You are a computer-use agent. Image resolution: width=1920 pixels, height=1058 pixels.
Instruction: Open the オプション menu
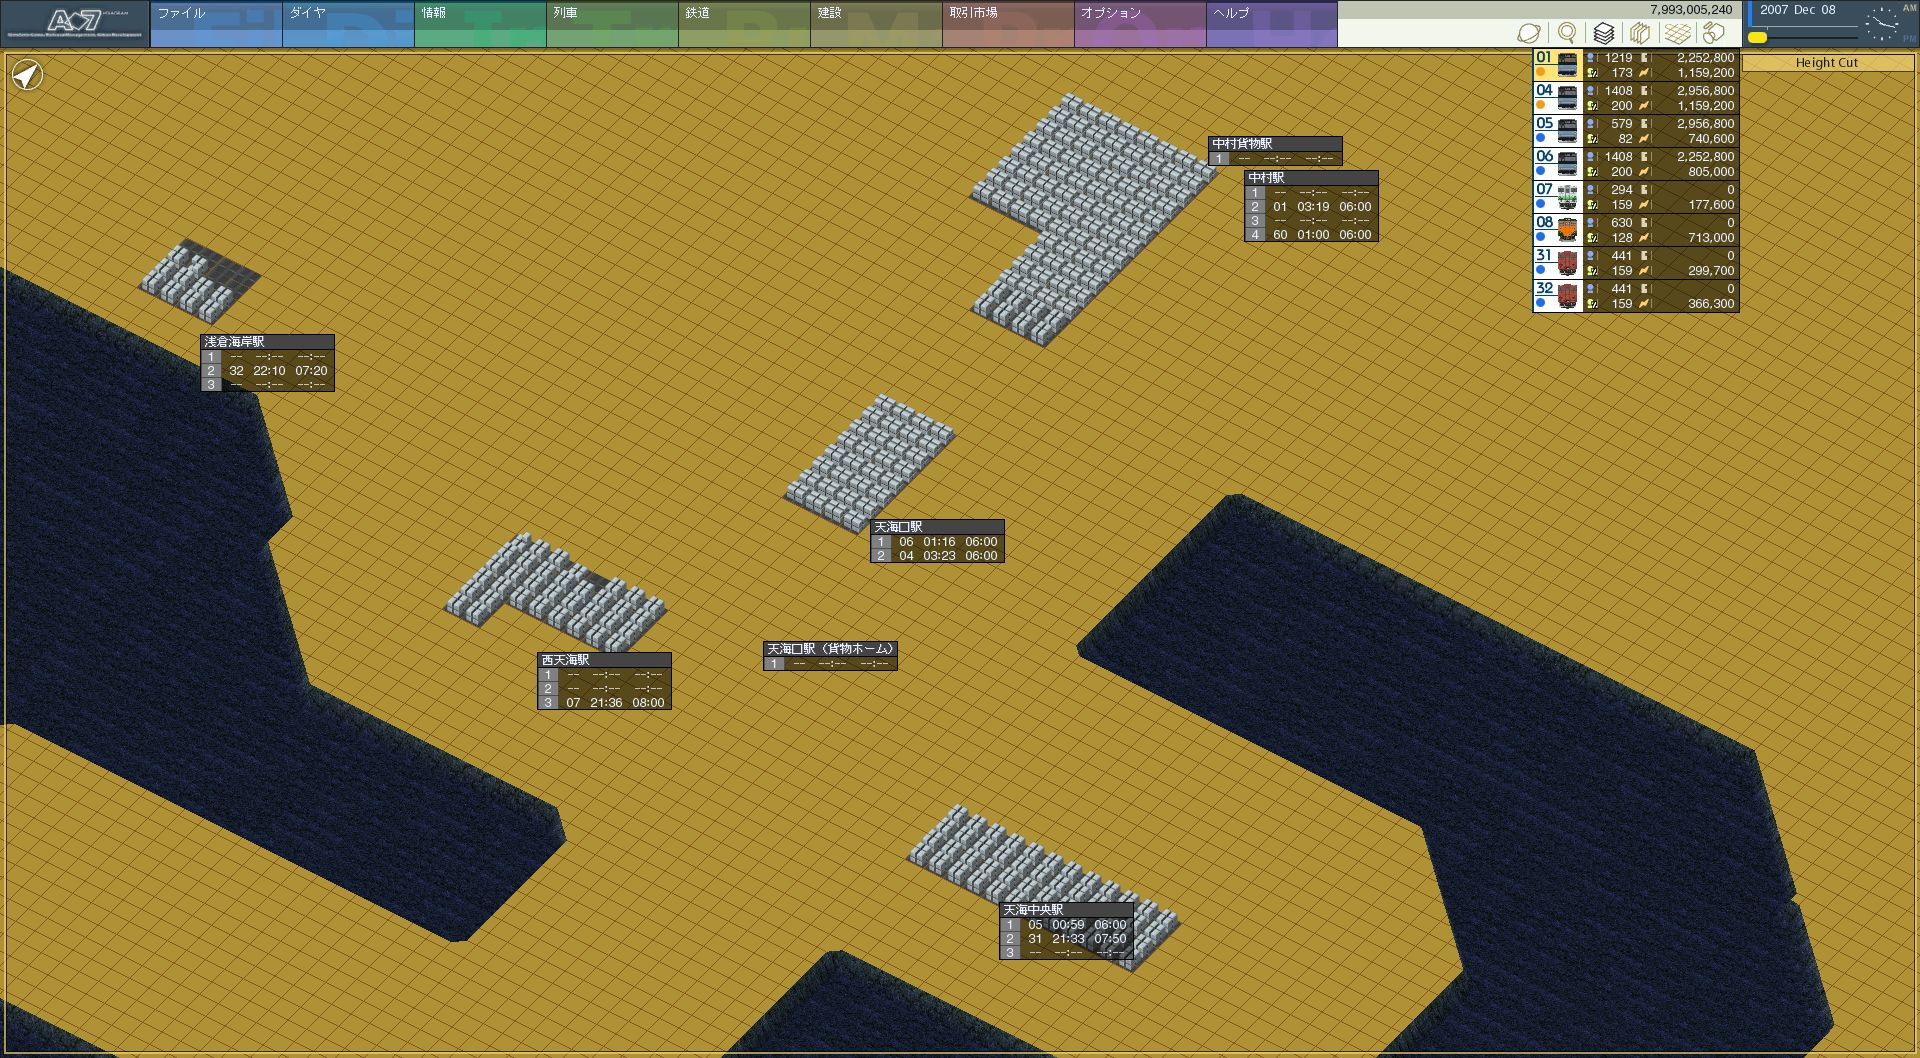tap(1140, 24)
